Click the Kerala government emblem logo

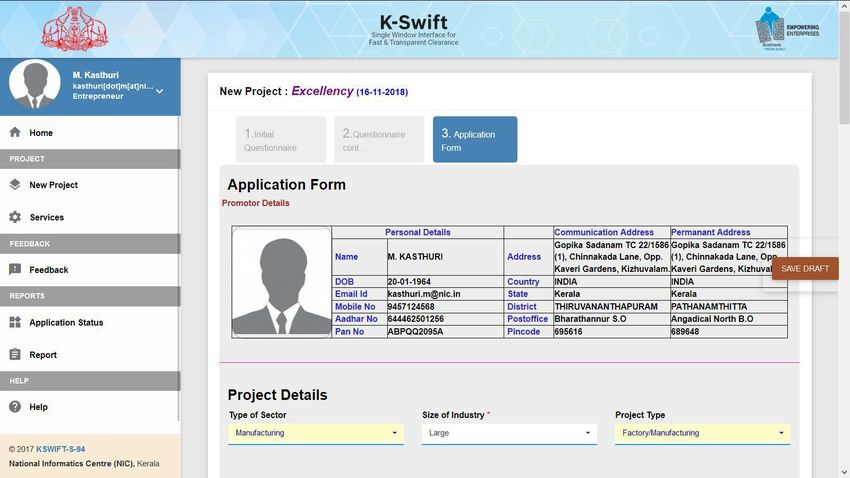coord(75,29)
